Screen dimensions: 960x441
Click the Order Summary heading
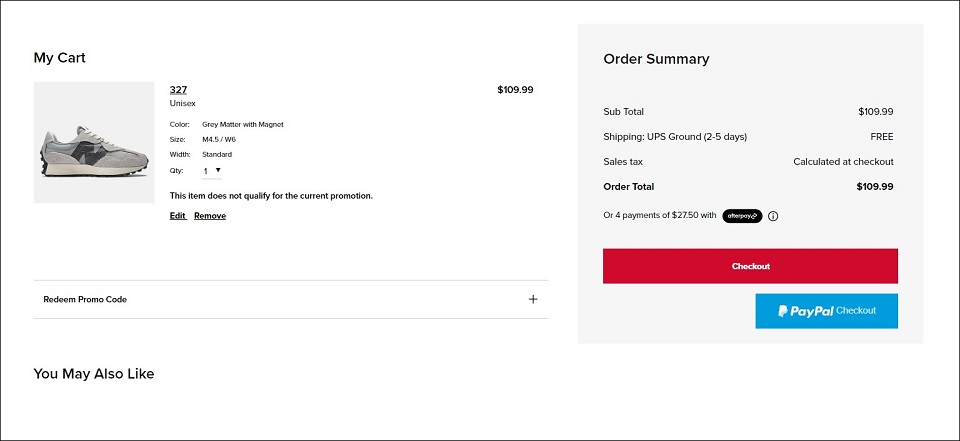click(x=656, y=59)
